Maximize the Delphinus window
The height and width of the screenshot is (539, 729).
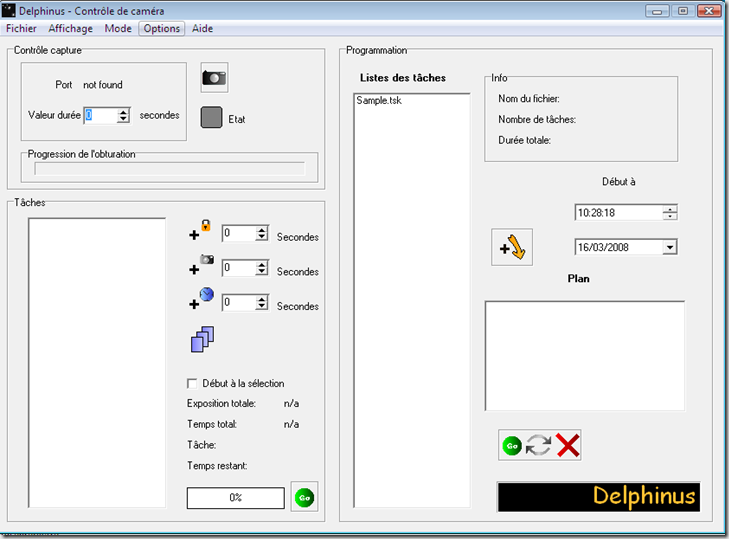(x=683, y=11)
